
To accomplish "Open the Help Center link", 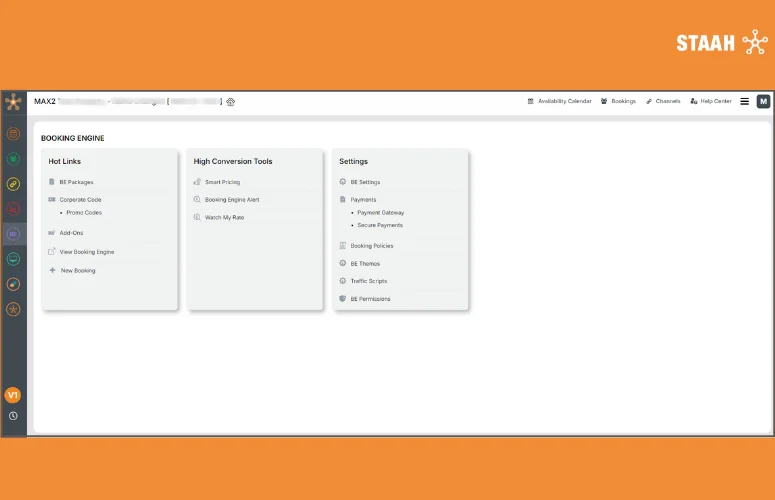I will 716,101.
